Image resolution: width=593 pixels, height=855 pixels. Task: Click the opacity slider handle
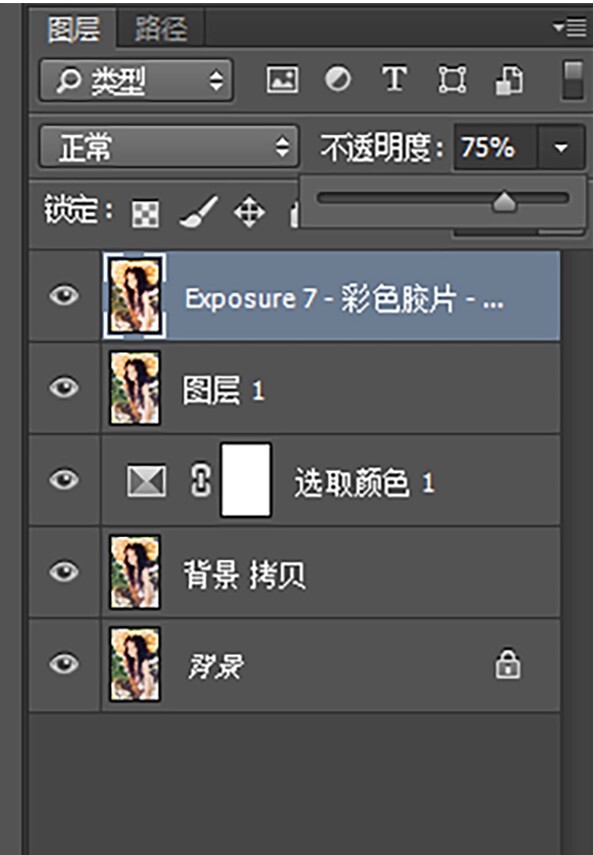(504, 201)
